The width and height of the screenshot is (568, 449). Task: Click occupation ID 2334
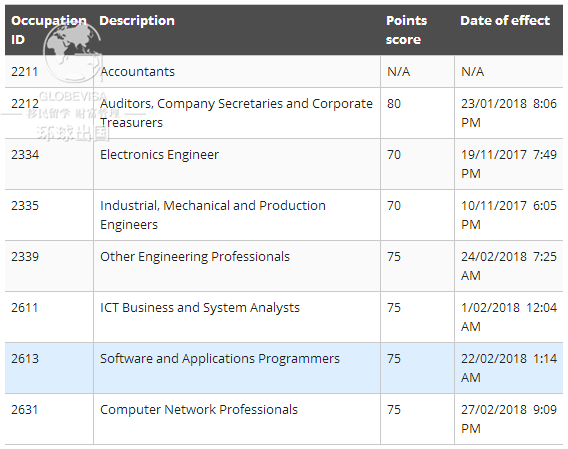tap(25, 155)
